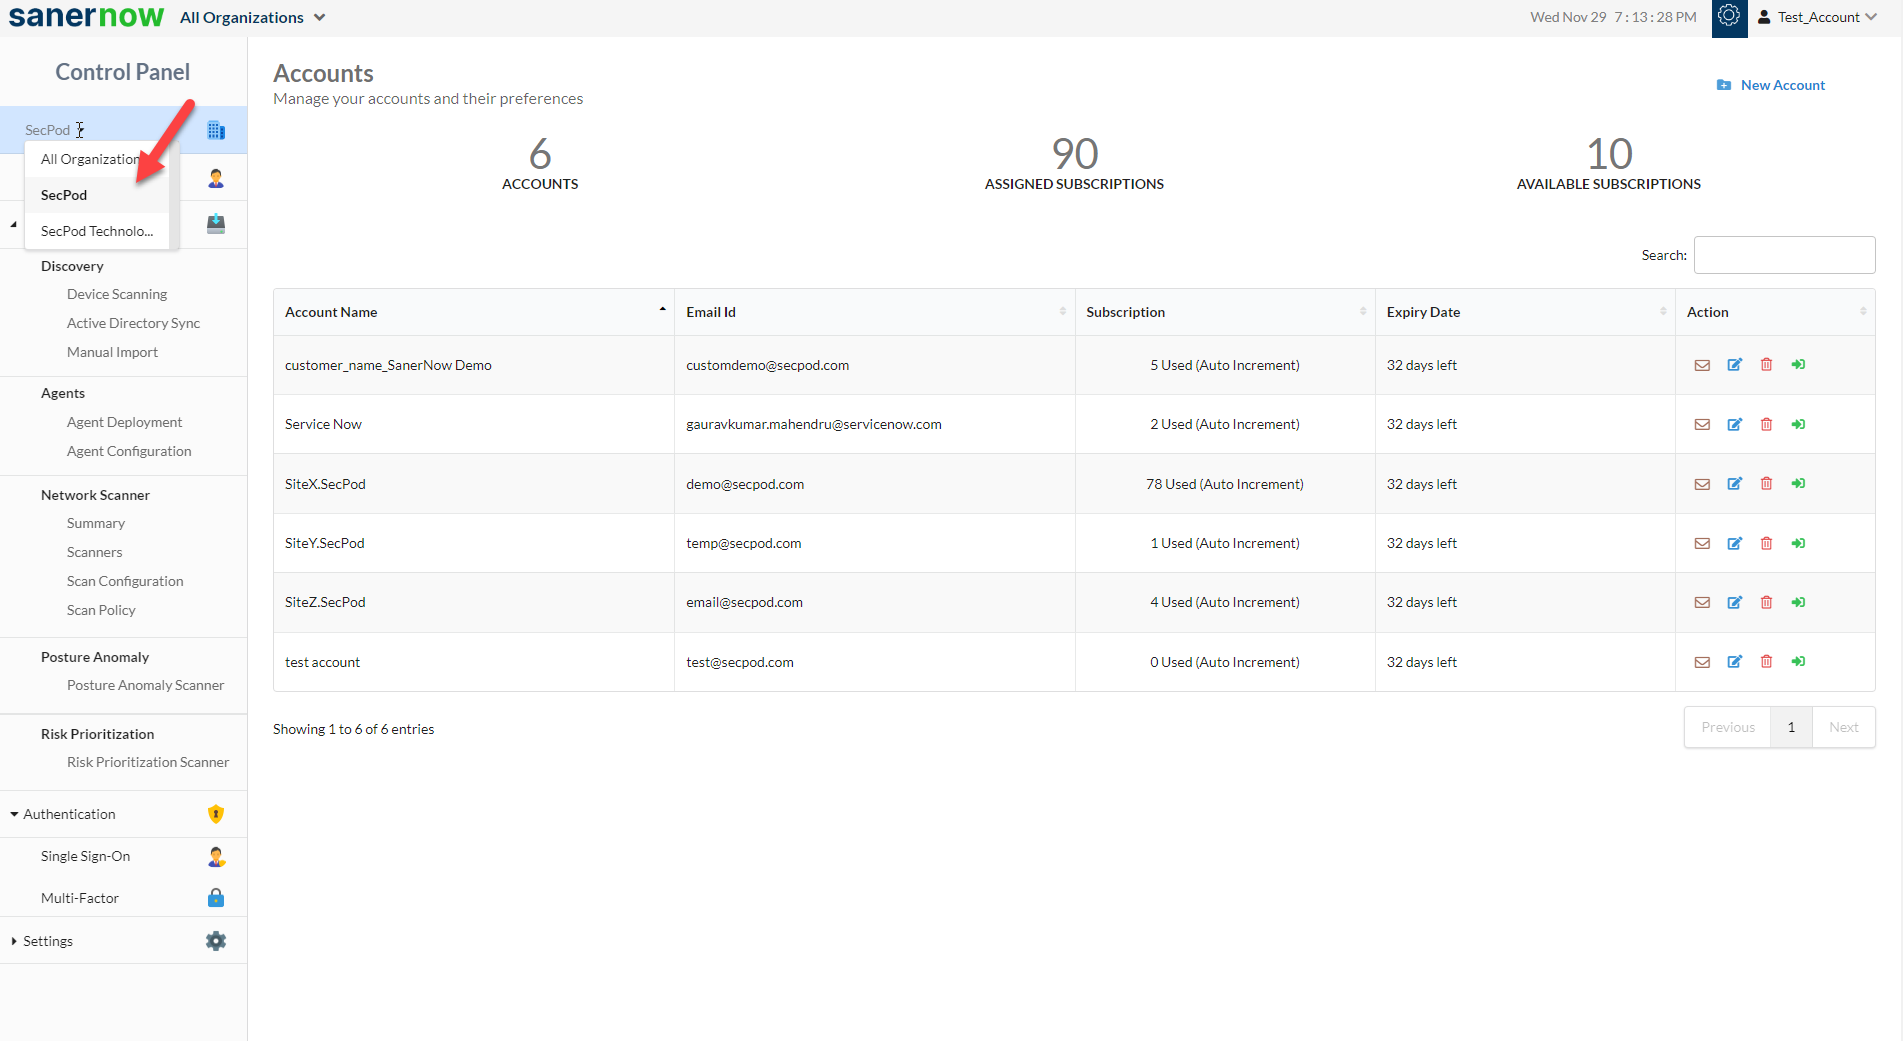The image size is (1903, 1041).
Task: Select SecPod Technolo... from the organization menu
Action: point(97,231)
